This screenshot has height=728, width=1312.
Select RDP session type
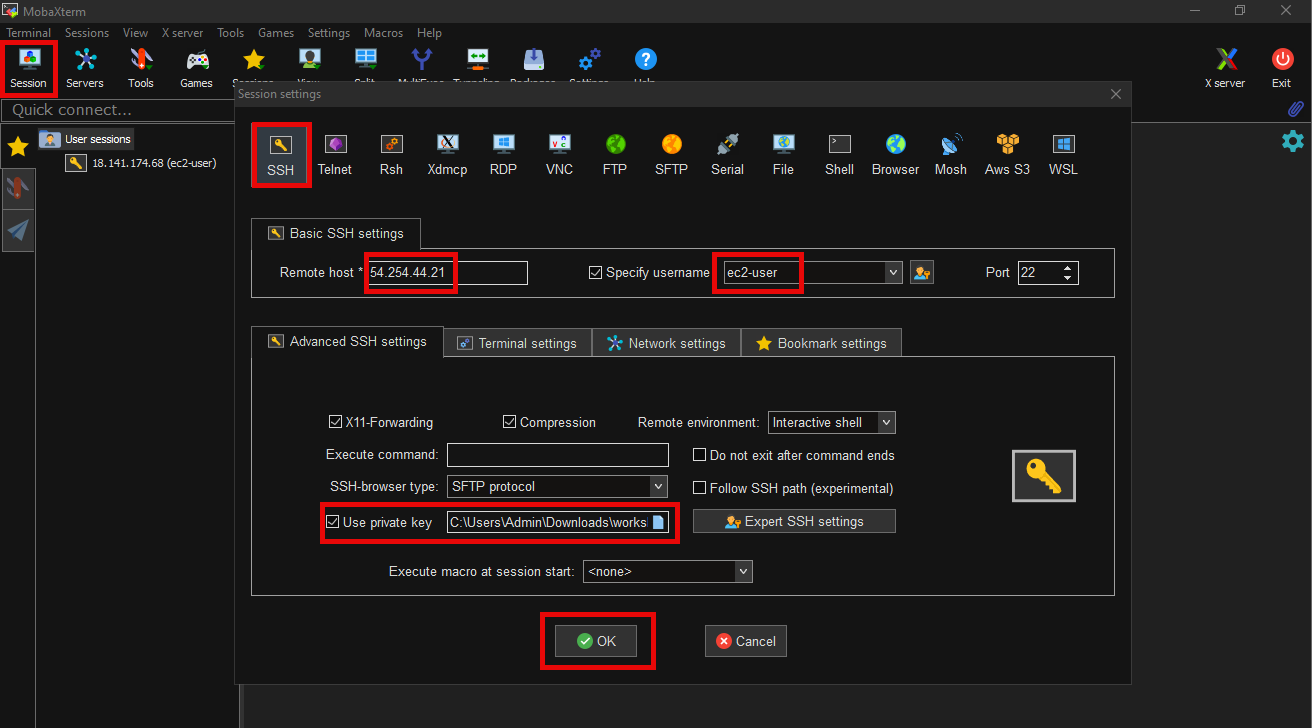(x=503, y=155)
